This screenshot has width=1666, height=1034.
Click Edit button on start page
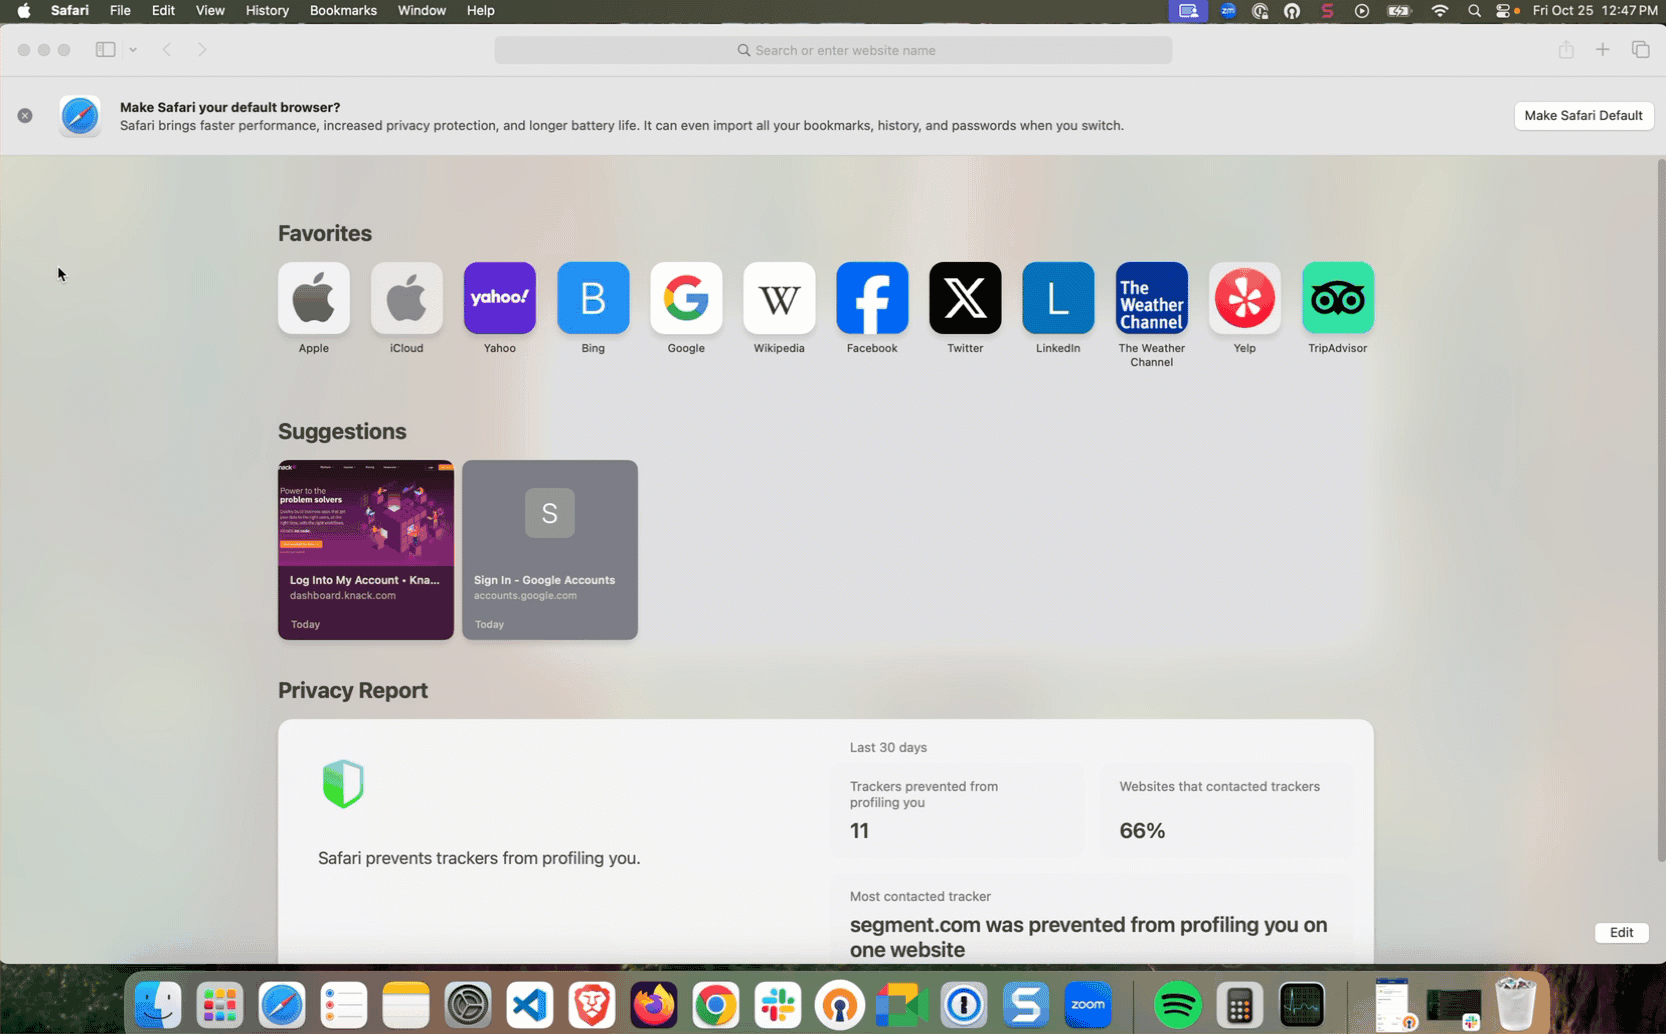[x=1621, y=932]
